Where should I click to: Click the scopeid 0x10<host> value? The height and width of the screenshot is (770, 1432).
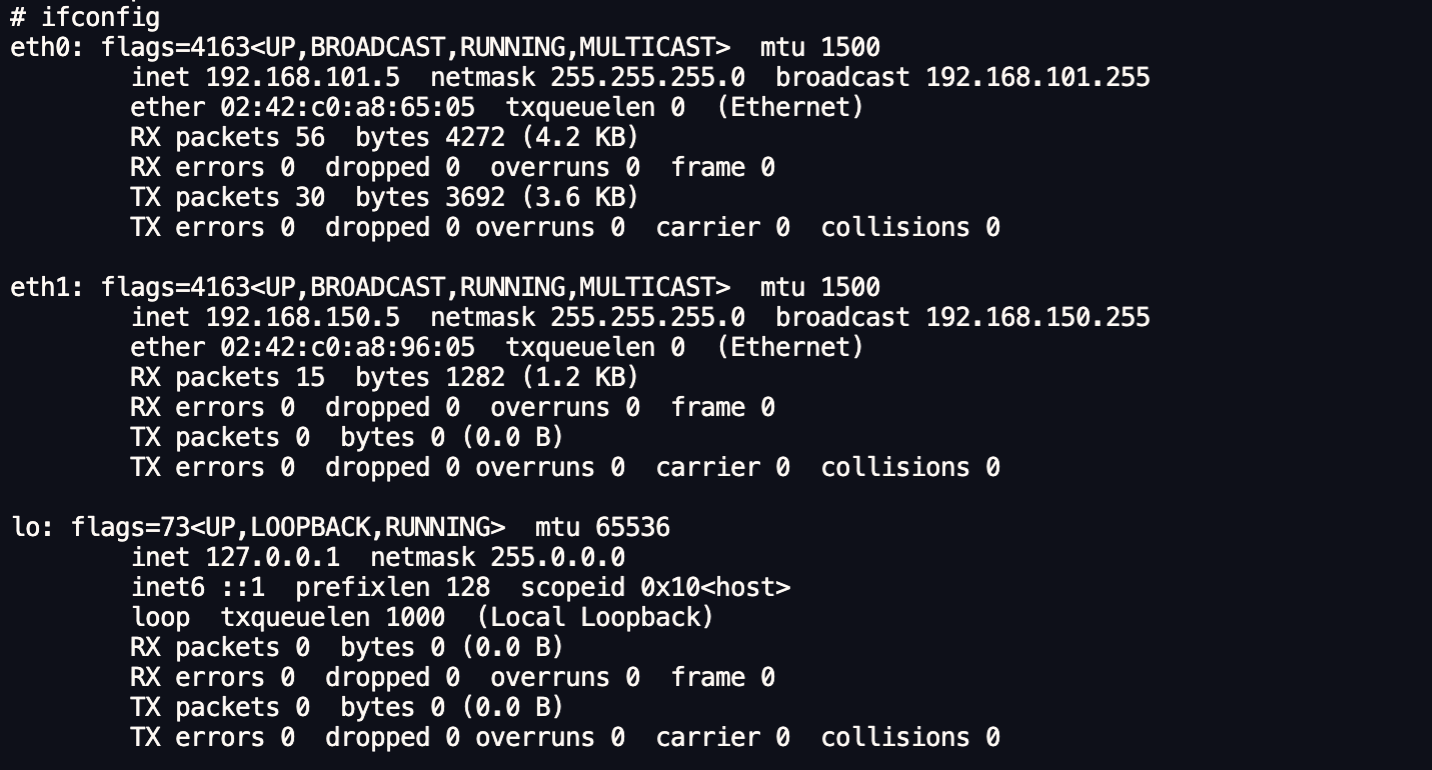[x=715, y=587]
